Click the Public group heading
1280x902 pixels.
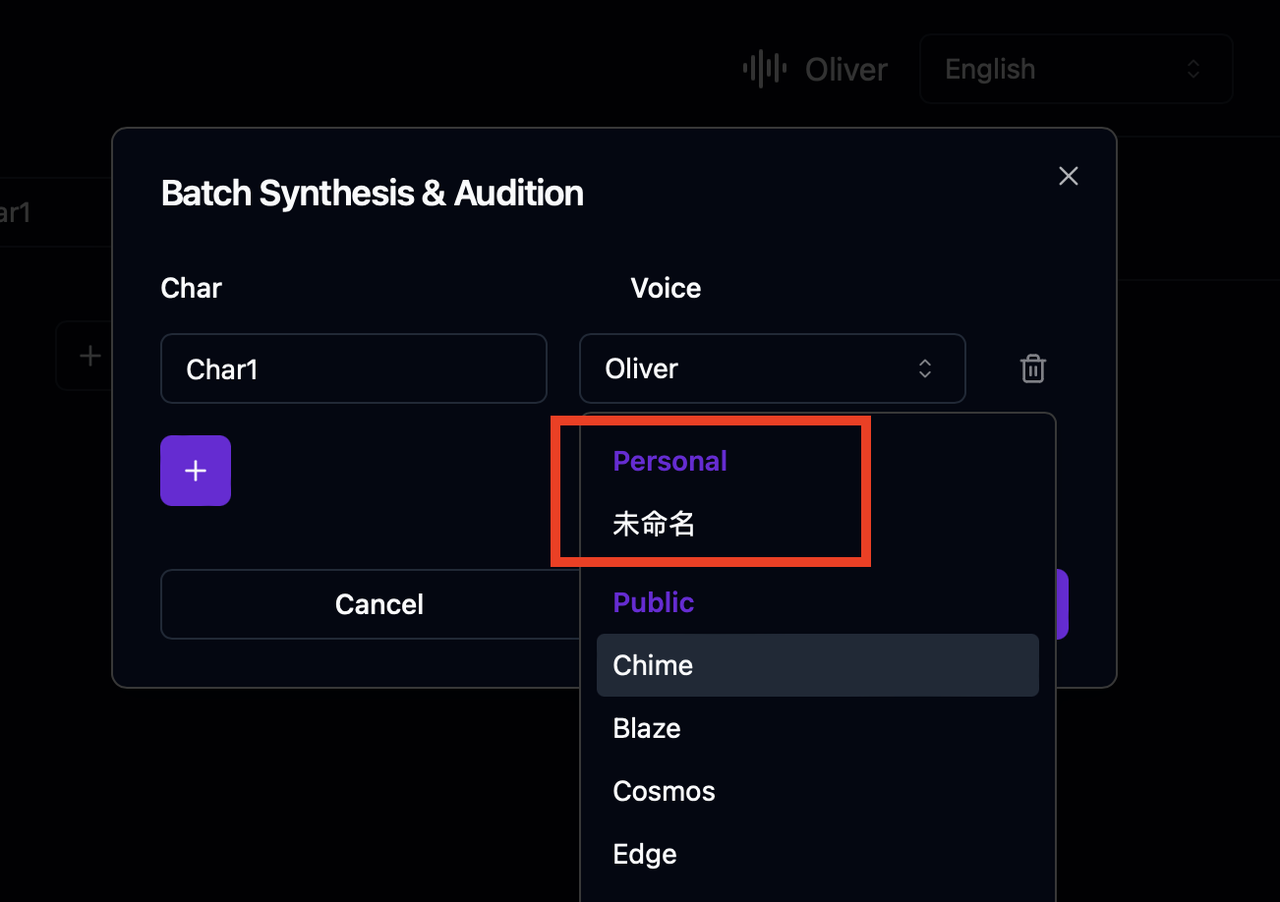coord(653,602)
